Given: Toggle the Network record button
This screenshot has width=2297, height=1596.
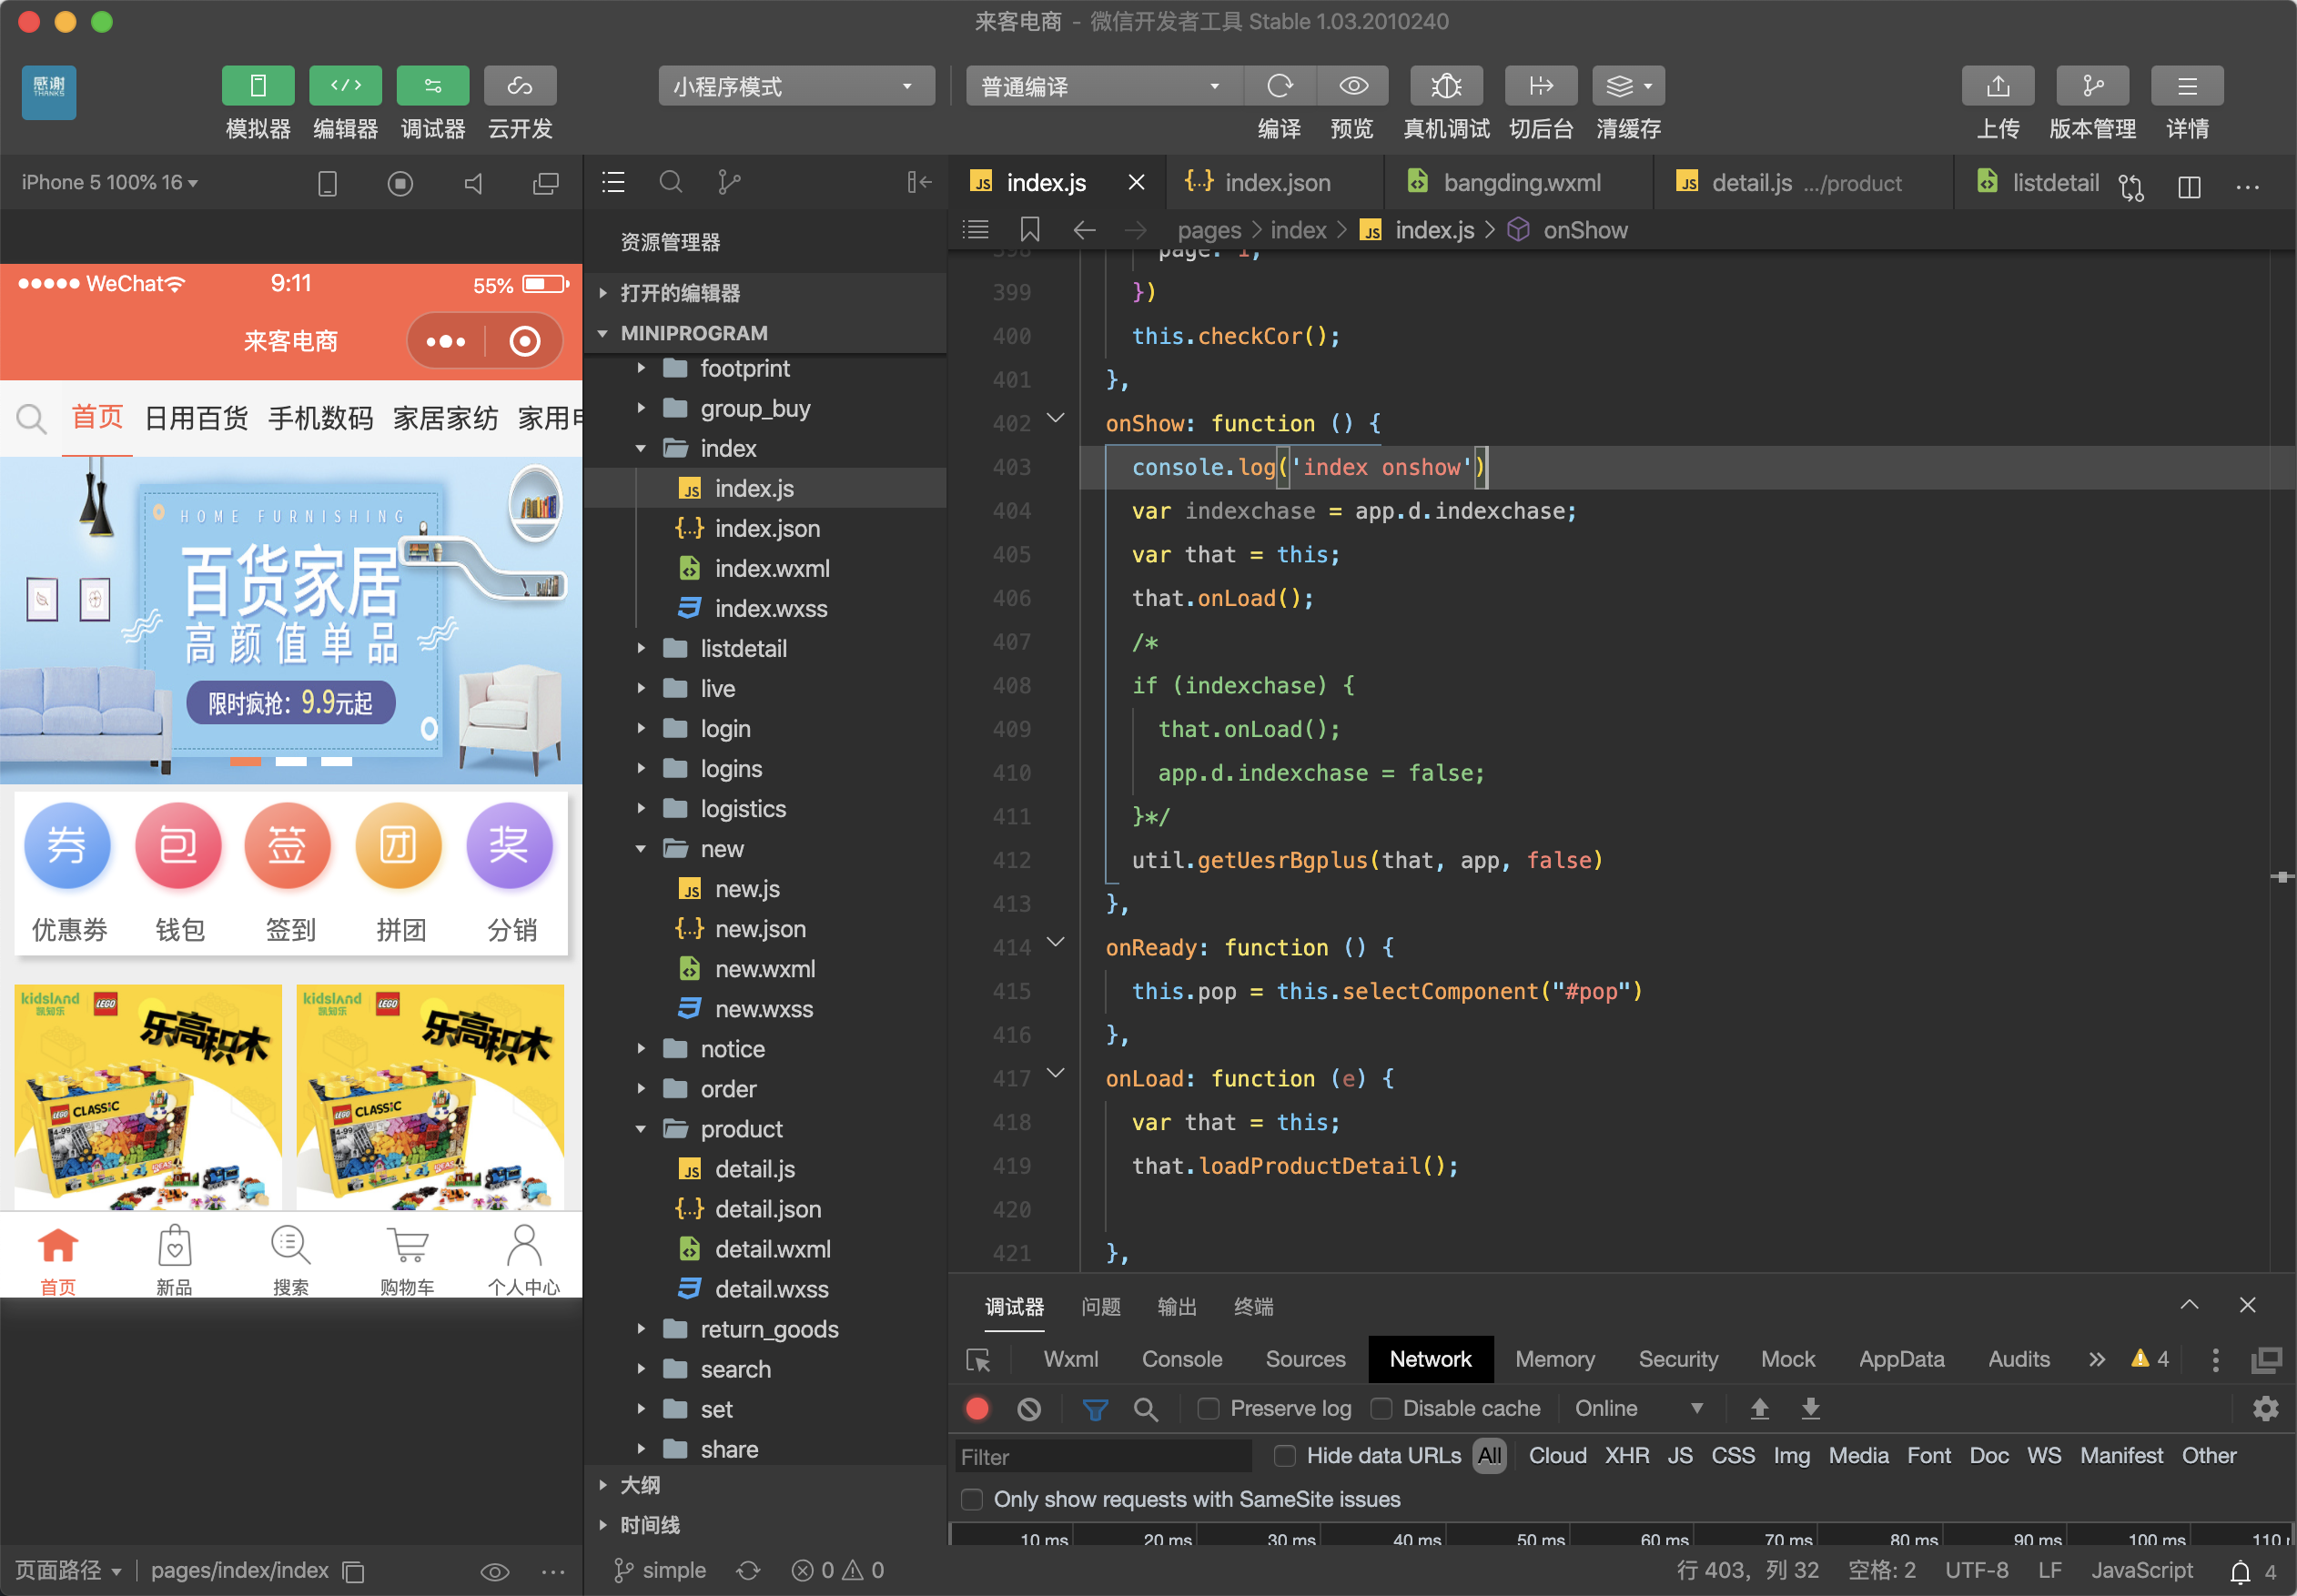Looking at the screenshot, I should pyautogui.click(x=977, y=1408).
